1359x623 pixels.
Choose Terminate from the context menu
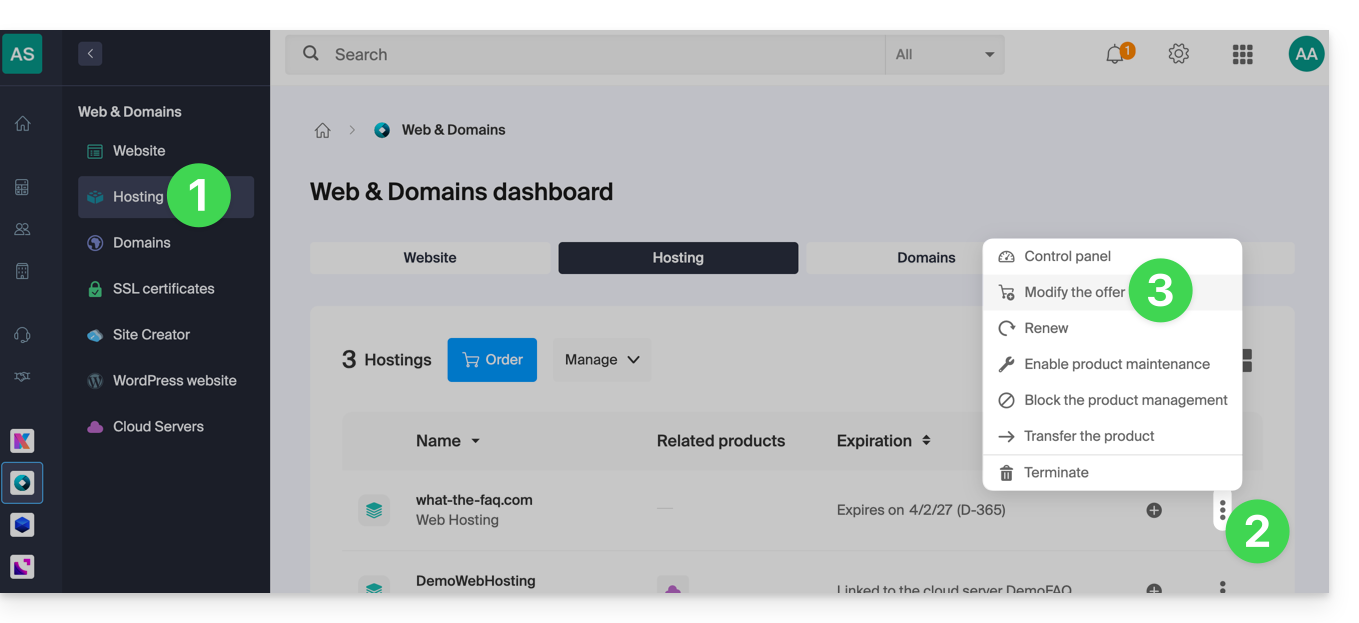coord(1056,472)
